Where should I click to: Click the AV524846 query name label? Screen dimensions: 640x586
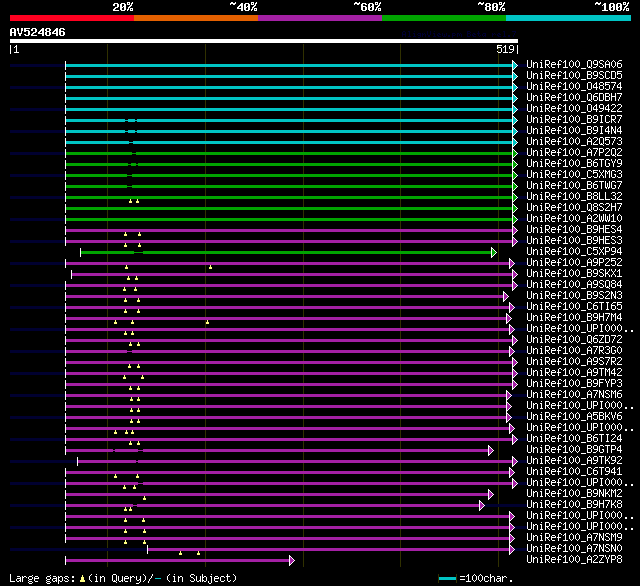(x=38, y=32)
